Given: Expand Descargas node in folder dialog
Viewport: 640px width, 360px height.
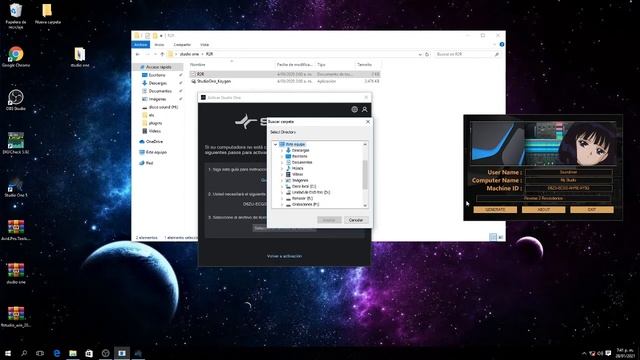Looking at the screenshot, I should tap(282, 151).
